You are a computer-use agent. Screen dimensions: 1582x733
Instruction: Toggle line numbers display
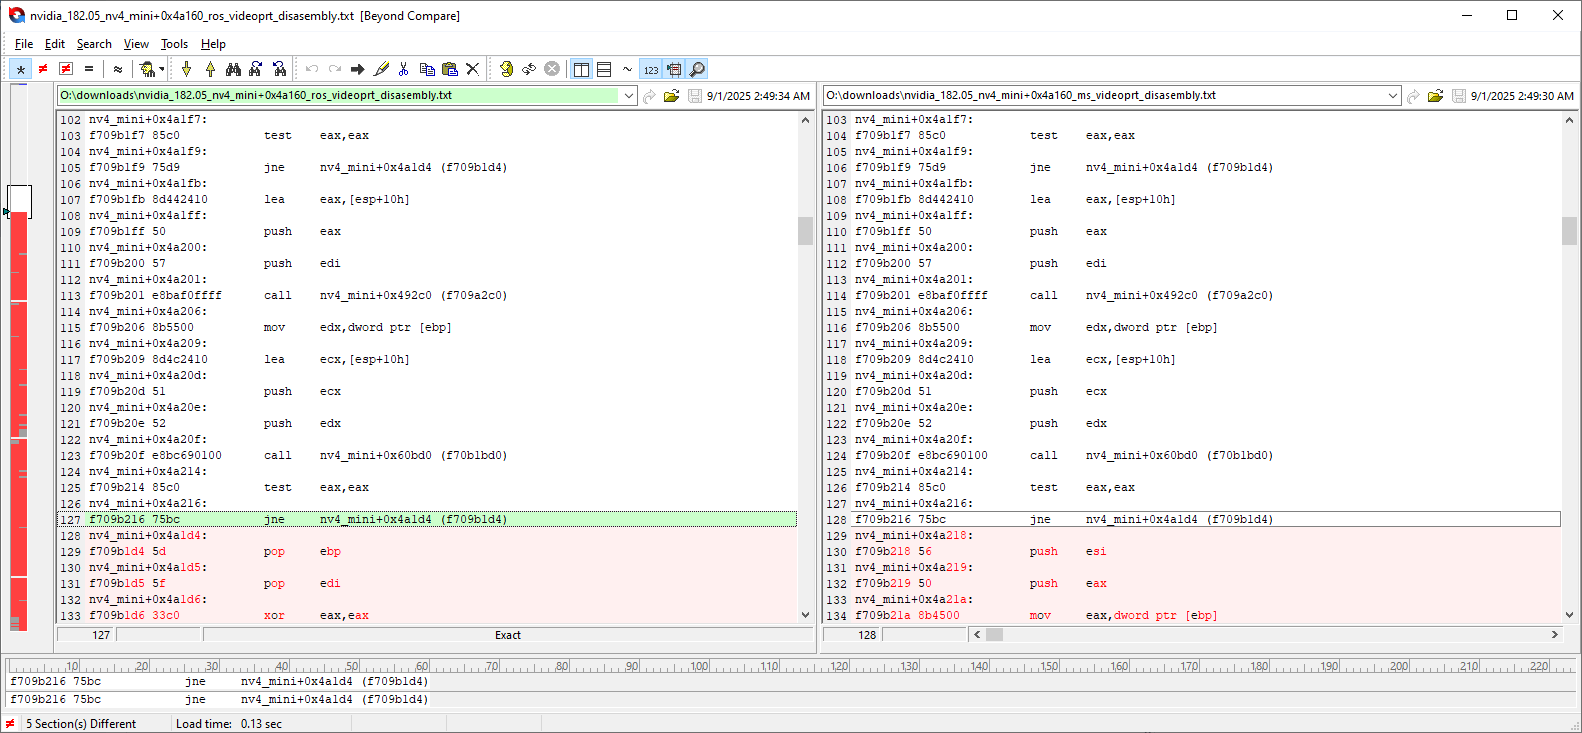coord(651,69)
